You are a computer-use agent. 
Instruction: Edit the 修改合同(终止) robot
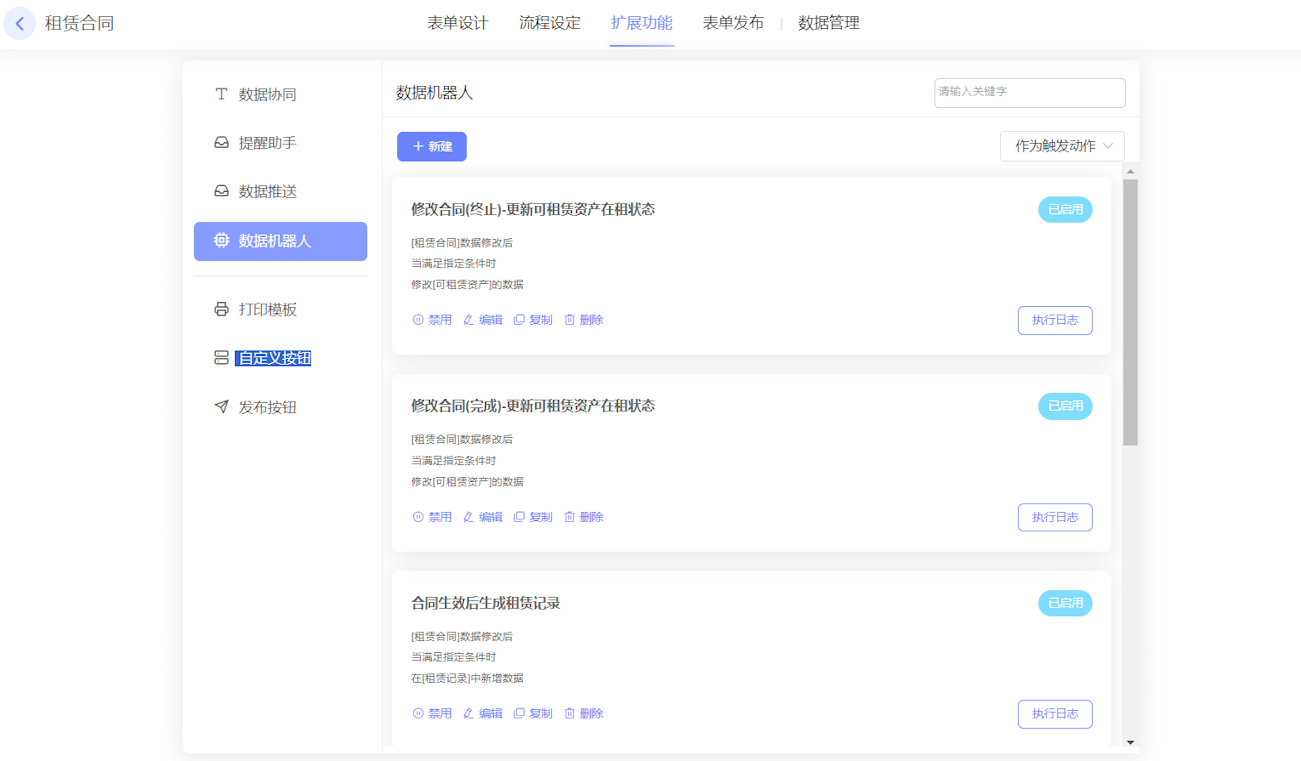(x=483, y=320)
